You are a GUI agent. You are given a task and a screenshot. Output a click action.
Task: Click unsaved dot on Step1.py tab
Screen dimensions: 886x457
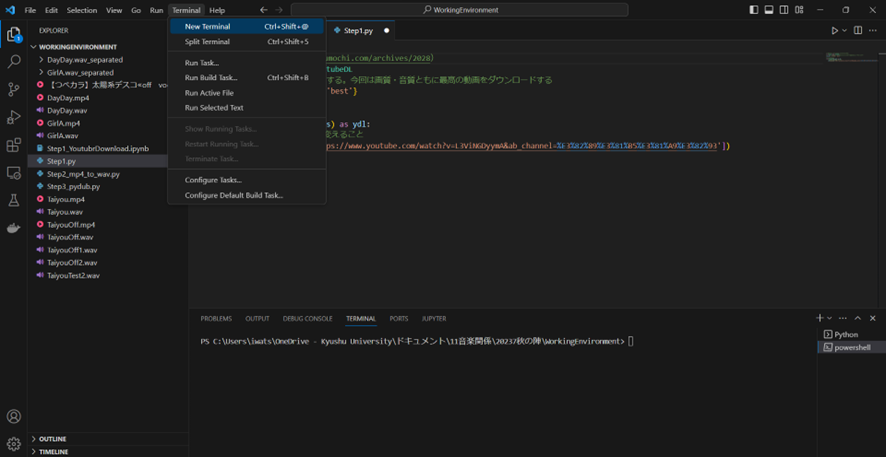(x=386, y=31)
